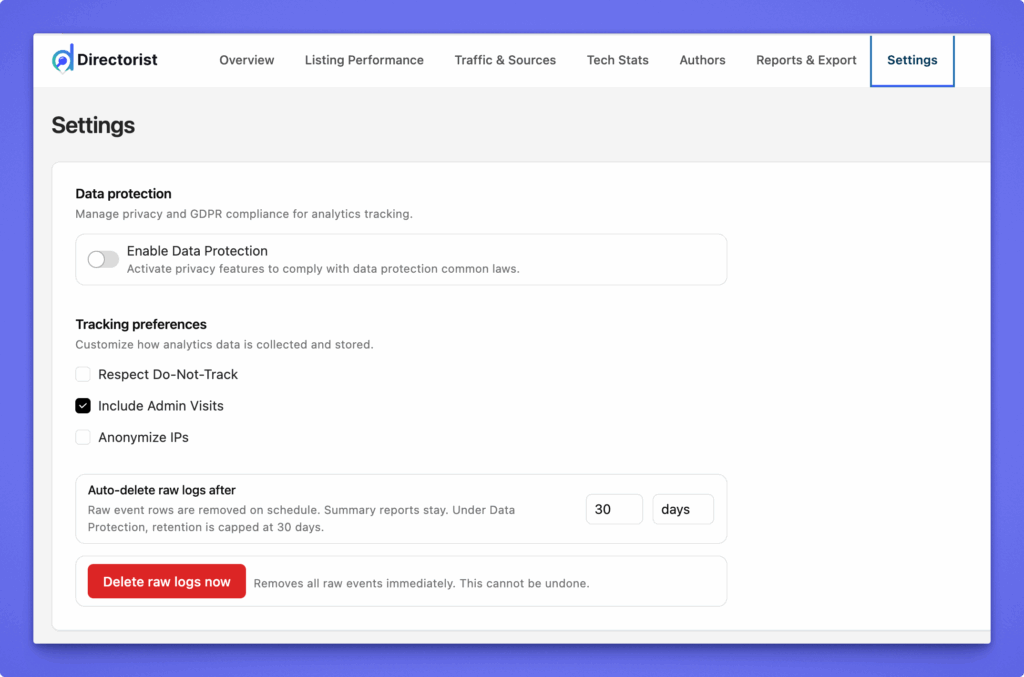This screenshot has height=677, width=1024.
Task: Click the Respect Do-Not-Track label text
Action: click(168, 374)
